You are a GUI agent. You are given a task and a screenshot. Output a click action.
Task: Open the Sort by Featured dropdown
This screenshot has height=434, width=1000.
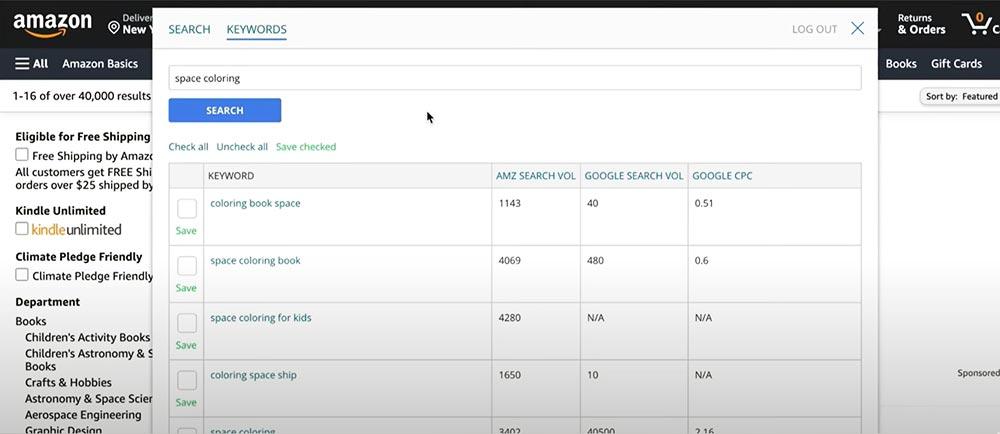pyautogui.click(x=960, y=96)
